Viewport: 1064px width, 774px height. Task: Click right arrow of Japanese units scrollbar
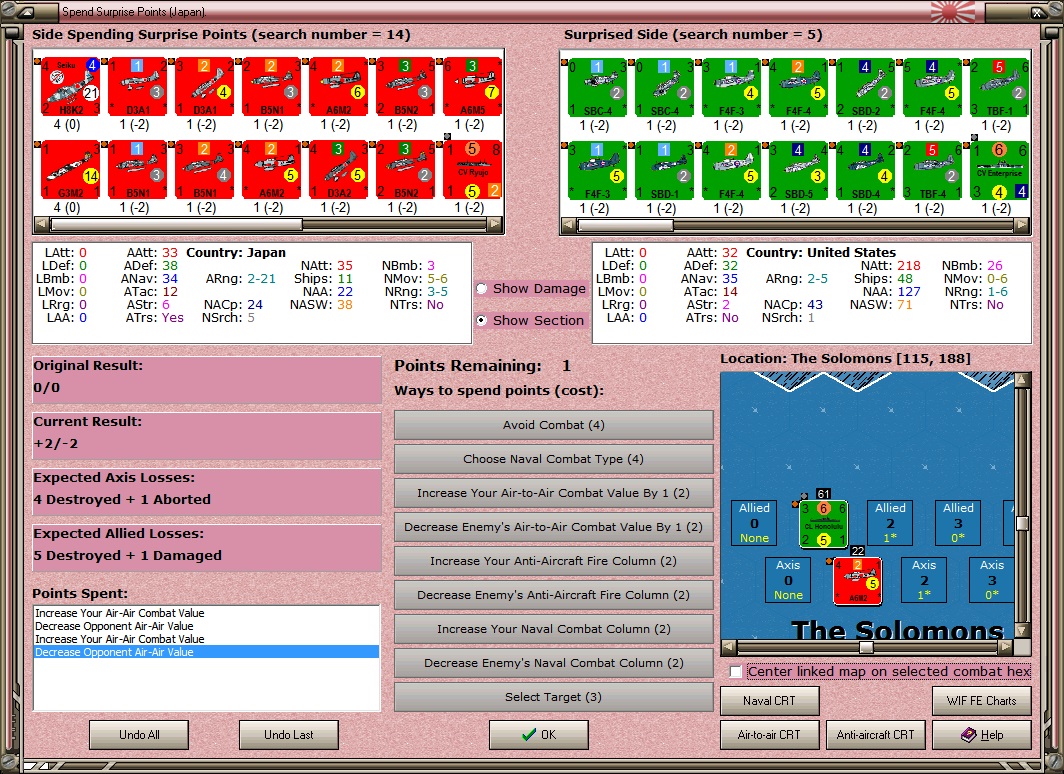[x=495, y=224]
